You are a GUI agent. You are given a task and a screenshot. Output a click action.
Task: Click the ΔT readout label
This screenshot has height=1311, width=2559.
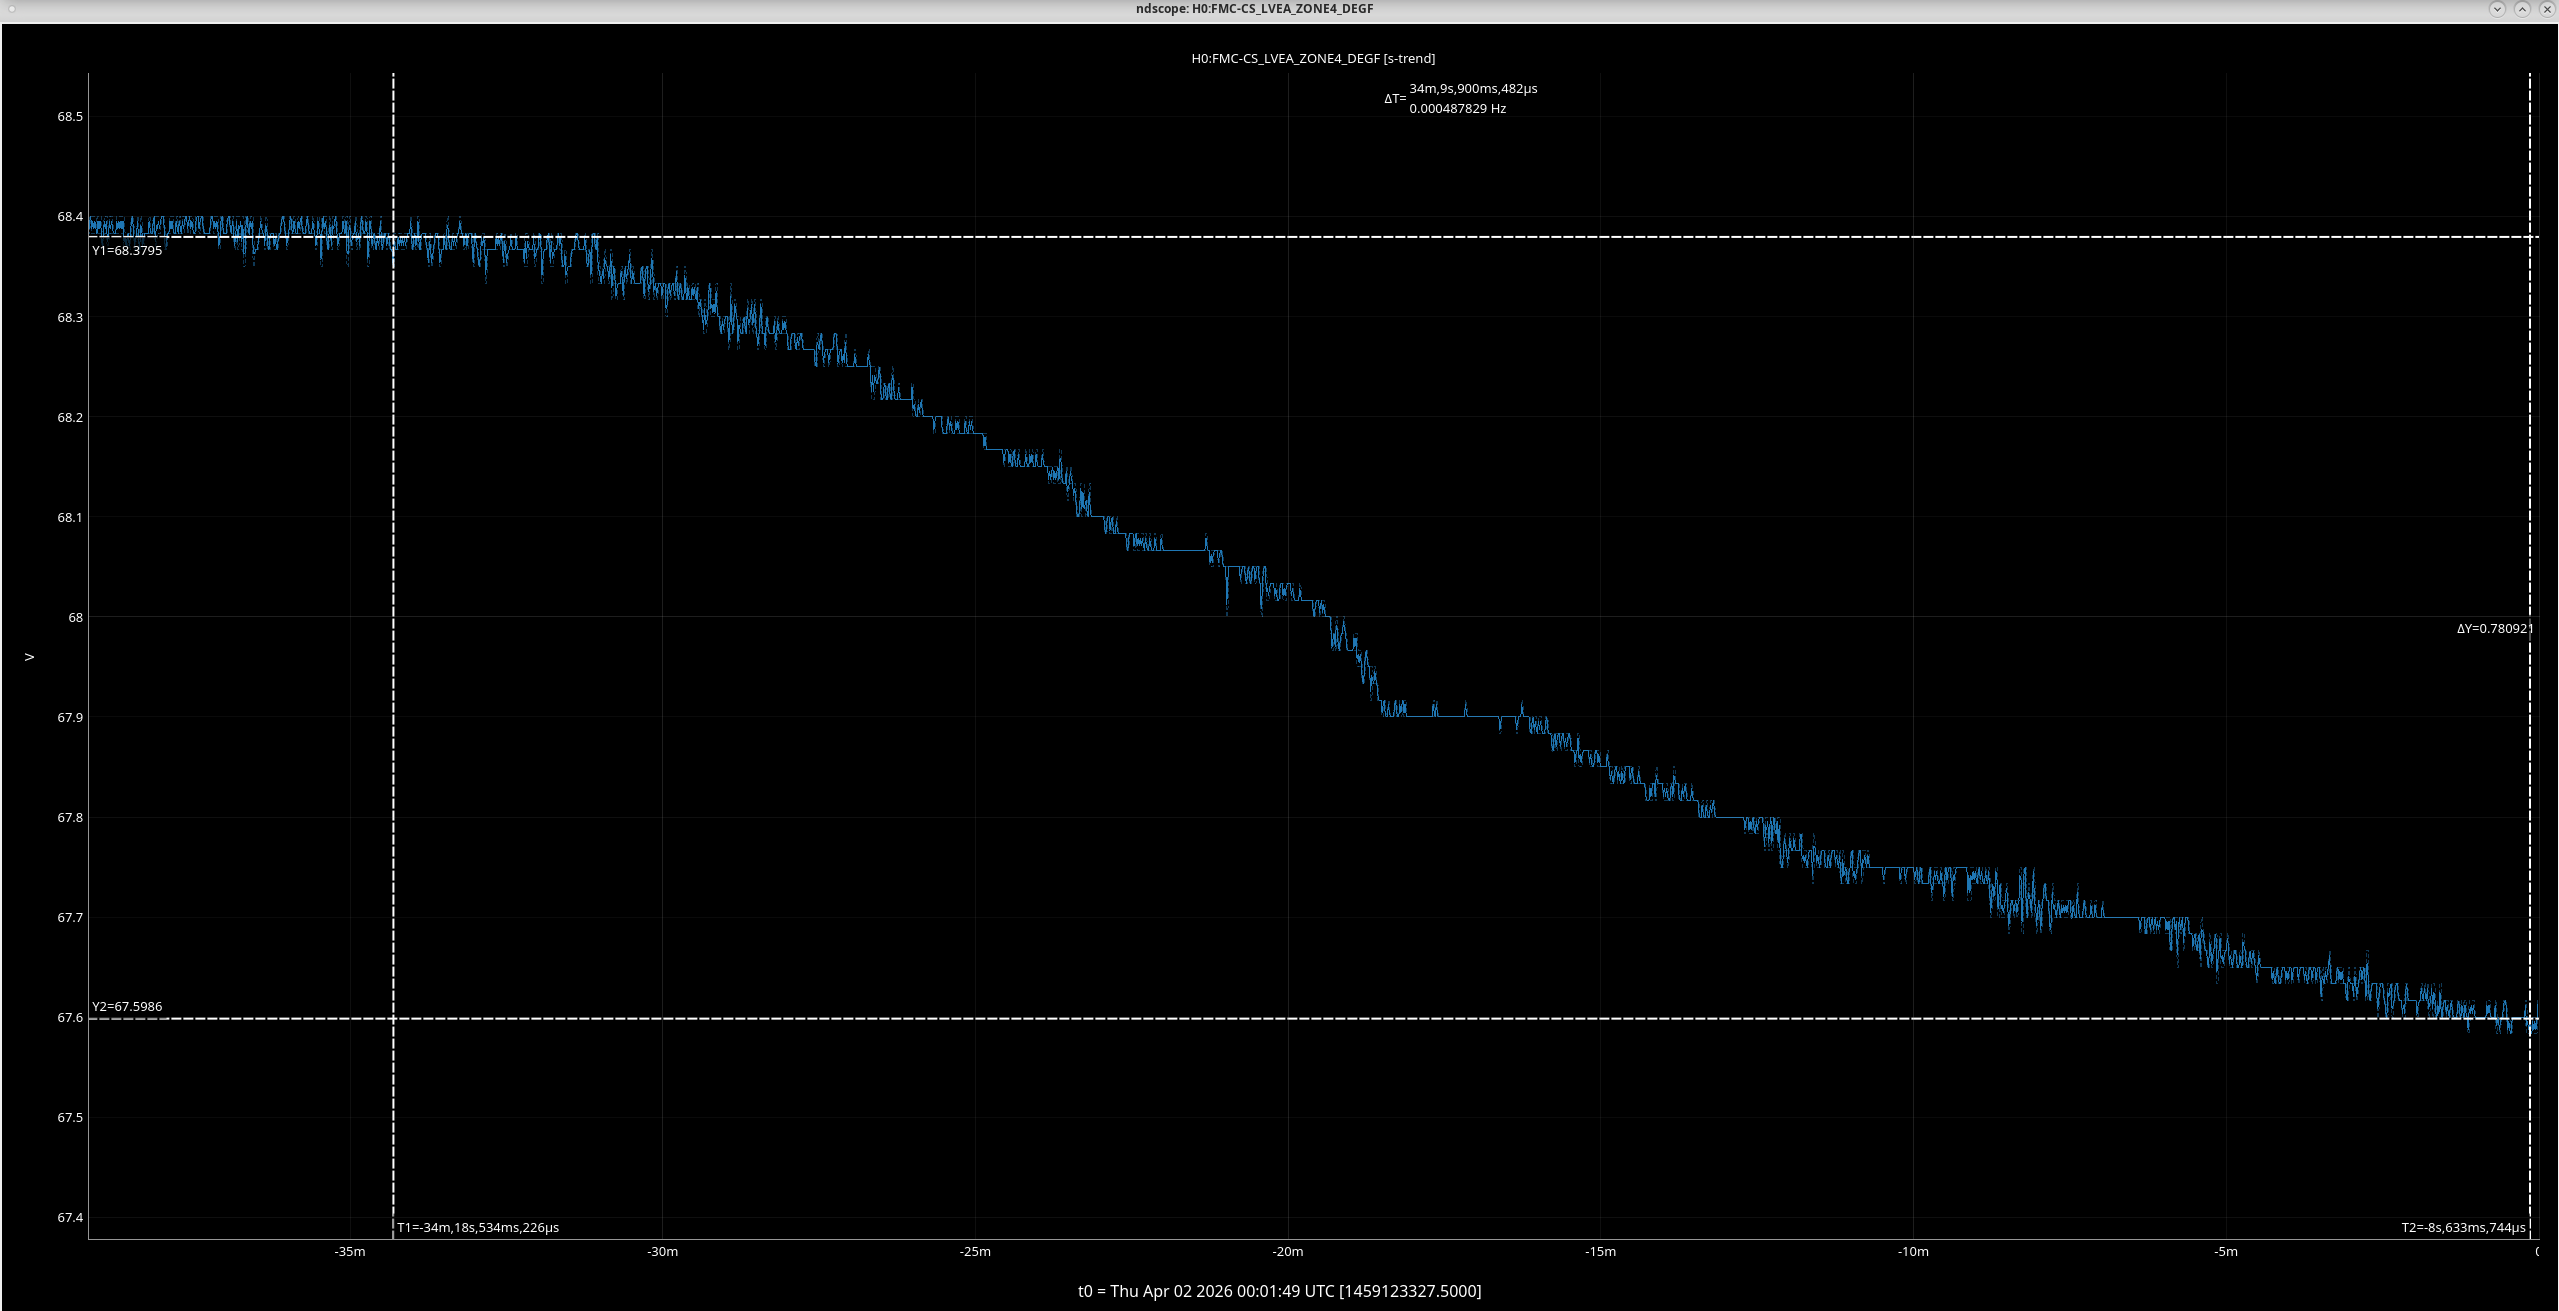[x=1461, y=98]
